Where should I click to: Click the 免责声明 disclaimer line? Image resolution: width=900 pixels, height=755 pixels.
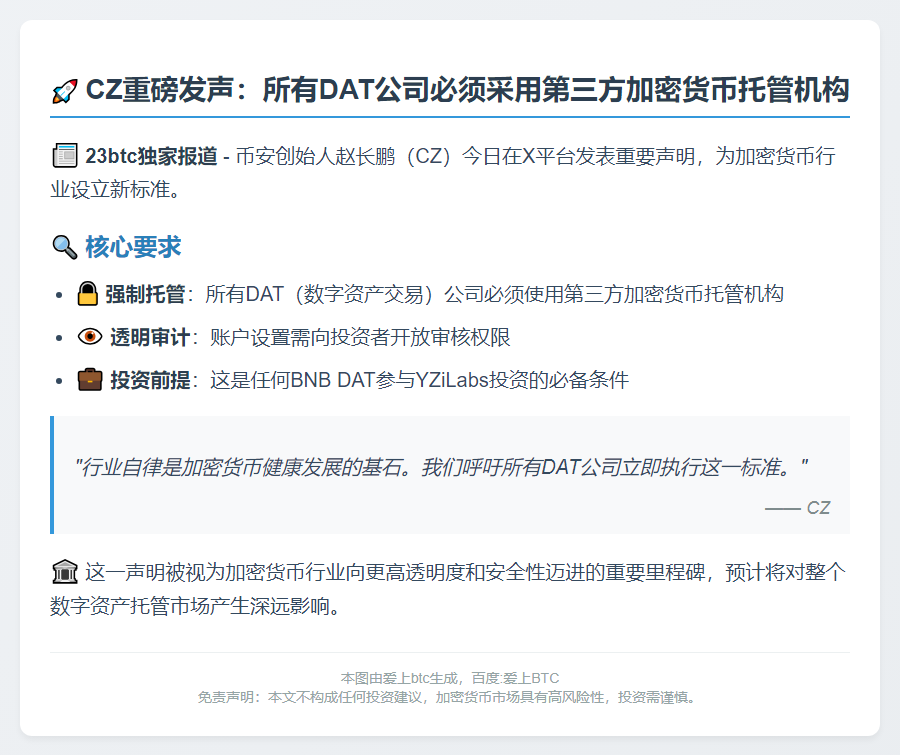tap(449, 697)
